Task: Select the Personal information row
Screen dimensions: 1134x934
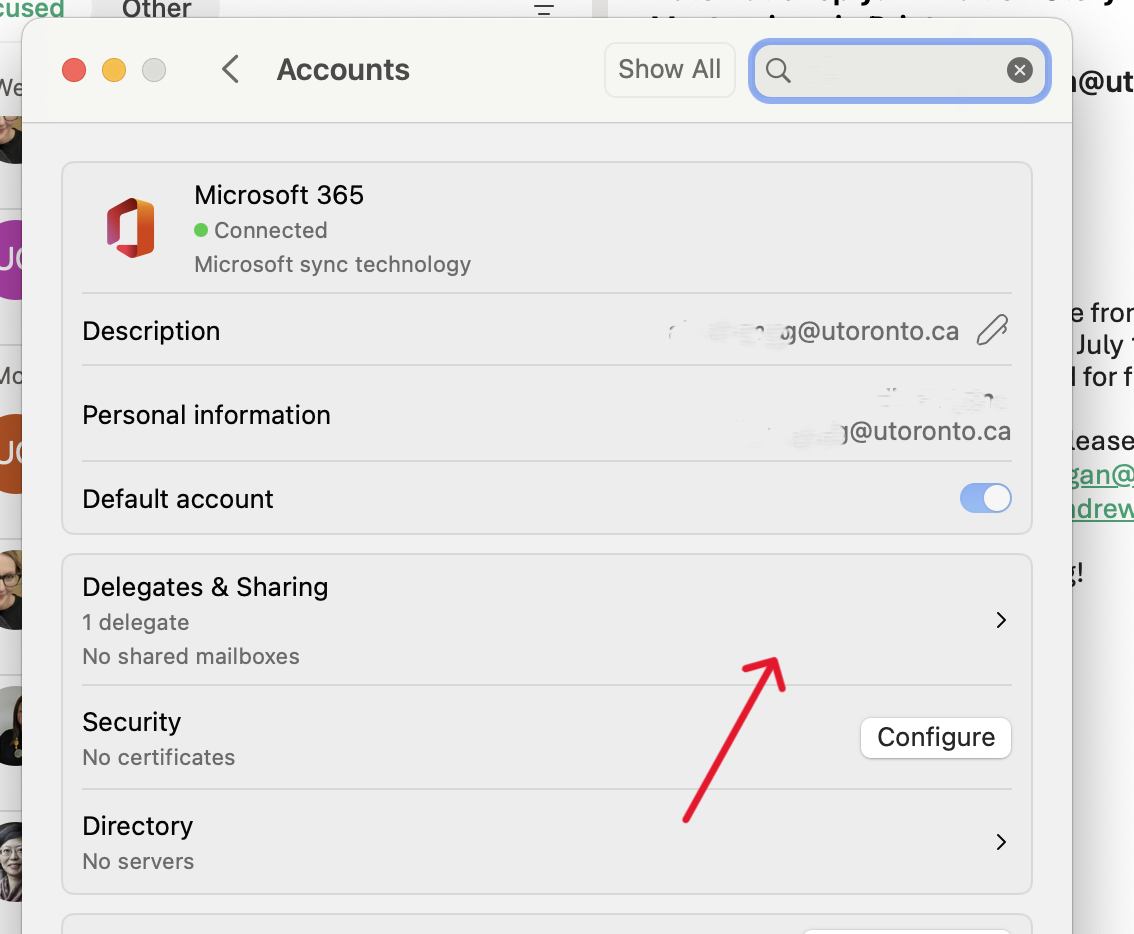Action: 206,415
